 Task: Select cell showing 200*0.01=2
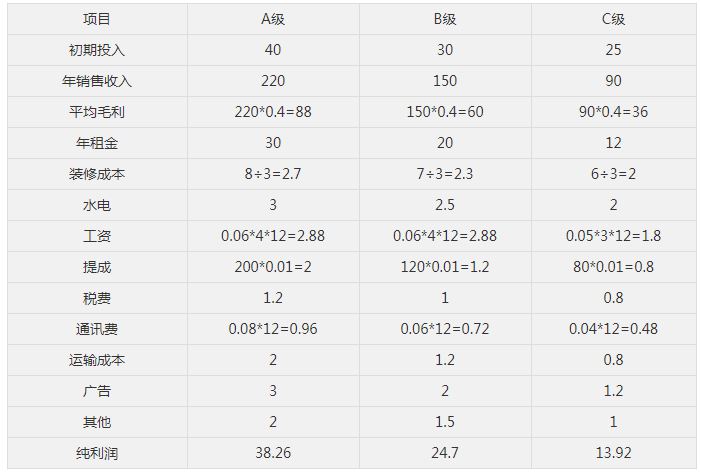pyautogui.click(x=273, y=267)
